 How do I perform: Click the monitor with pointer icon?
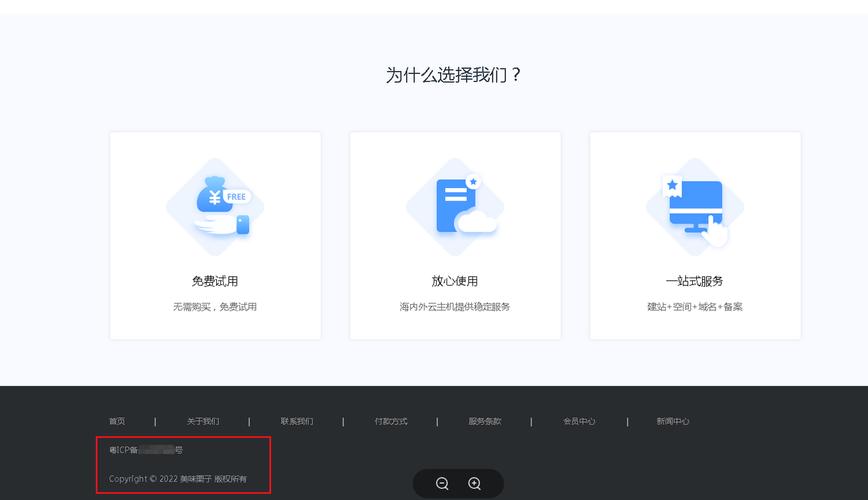point(695,207)
